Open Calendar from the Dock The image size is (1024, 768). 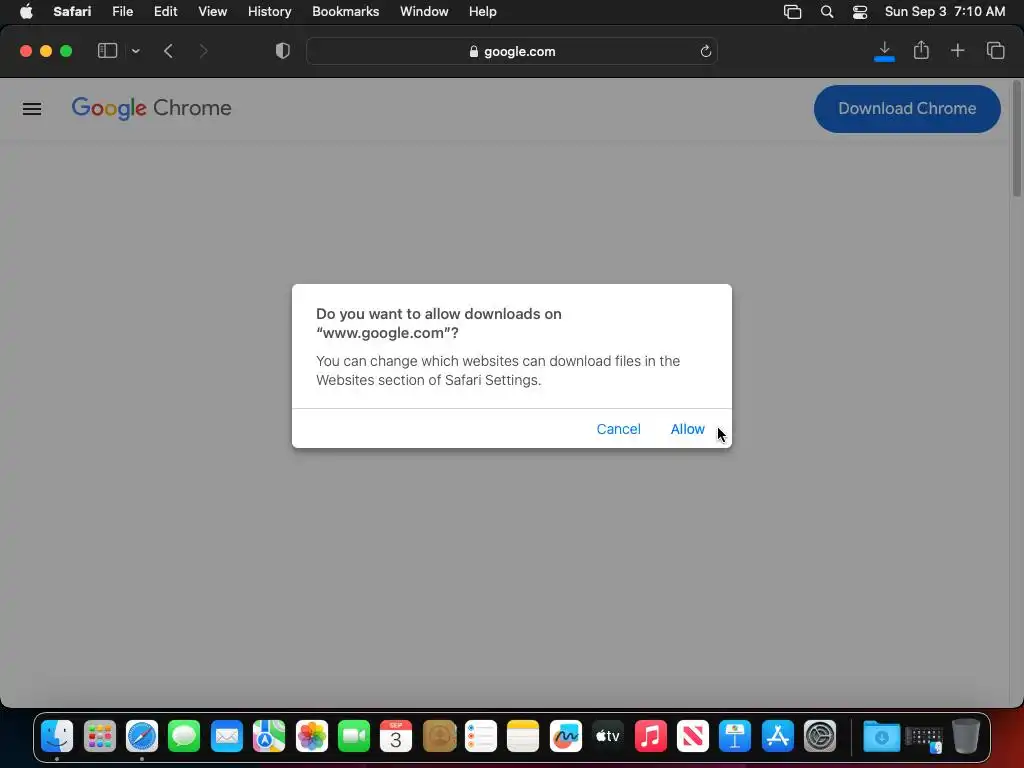[x=396, y=736]
